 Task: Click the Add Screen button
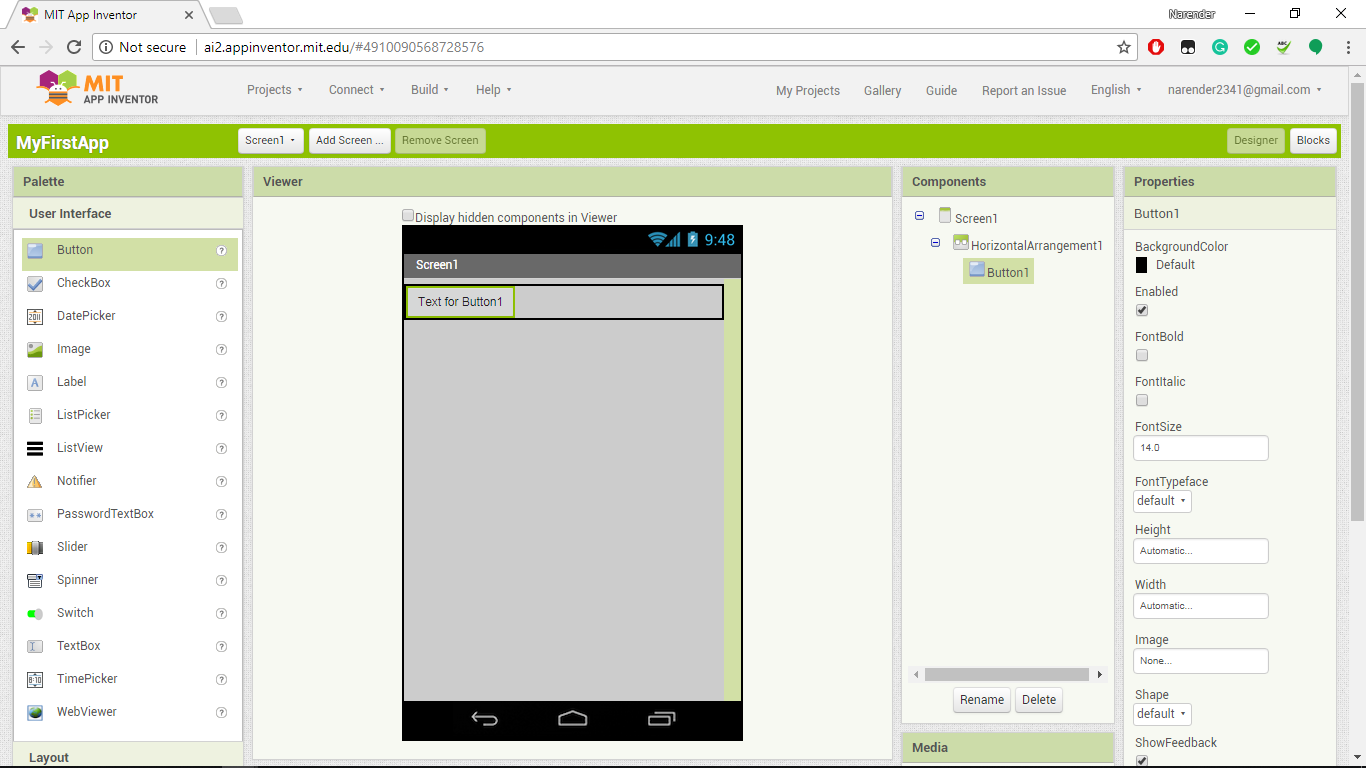pos(350,141)
